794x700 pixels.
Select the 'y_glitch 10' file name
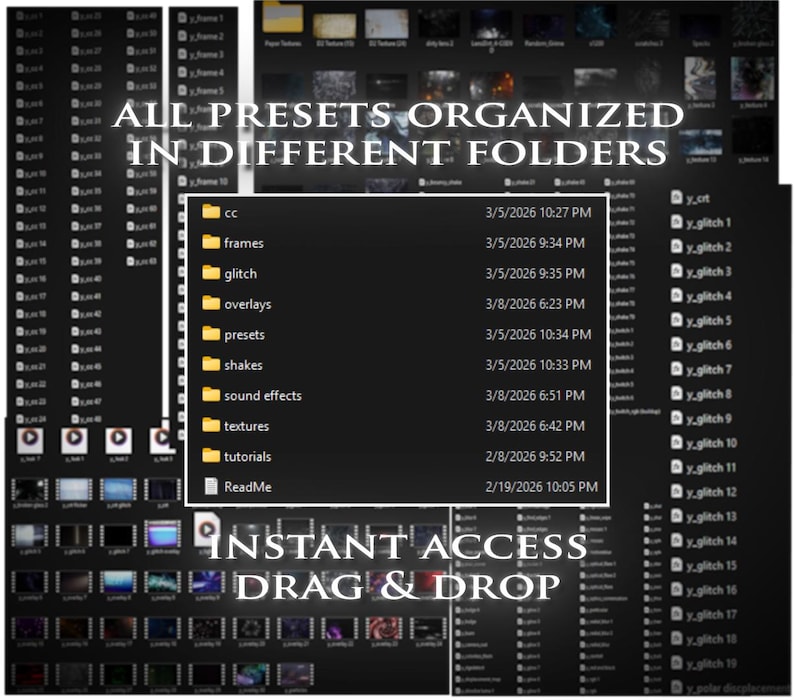point(711,444)
